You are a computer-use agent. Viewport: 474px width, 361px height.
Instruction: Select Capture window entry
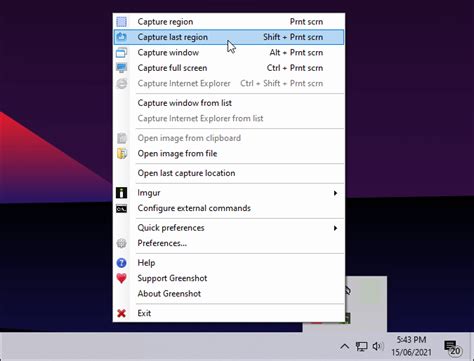click(x=229, y=52)
